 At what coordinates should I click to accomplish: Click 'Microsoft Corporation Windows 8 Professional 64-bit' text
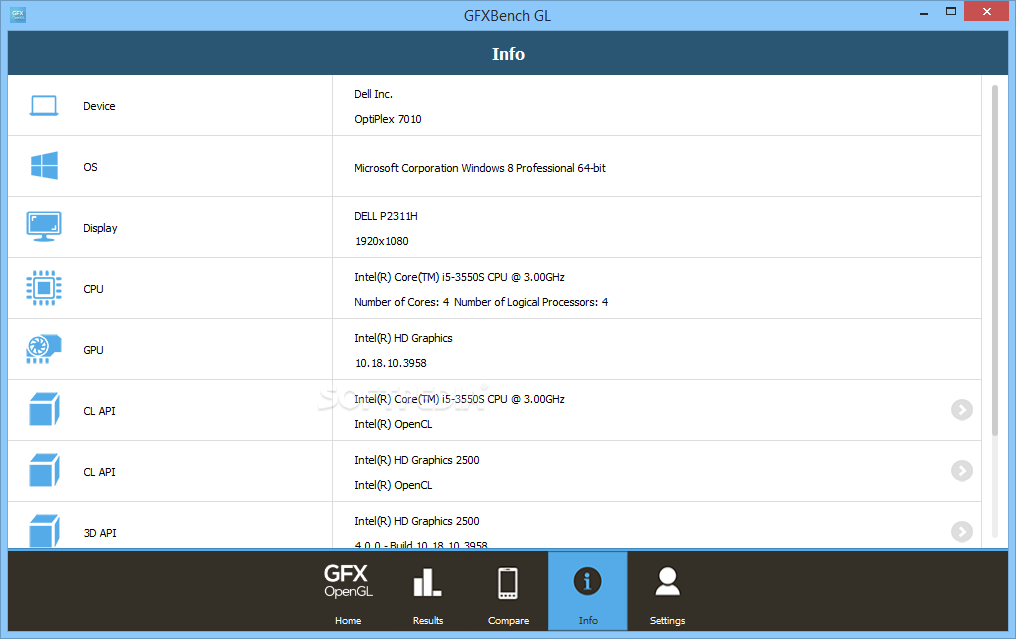point(479,168)
